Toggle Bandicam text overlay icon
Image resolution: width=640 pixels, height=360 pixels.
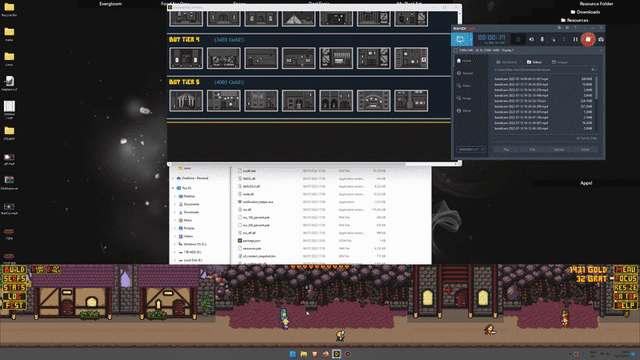[564, 39]
